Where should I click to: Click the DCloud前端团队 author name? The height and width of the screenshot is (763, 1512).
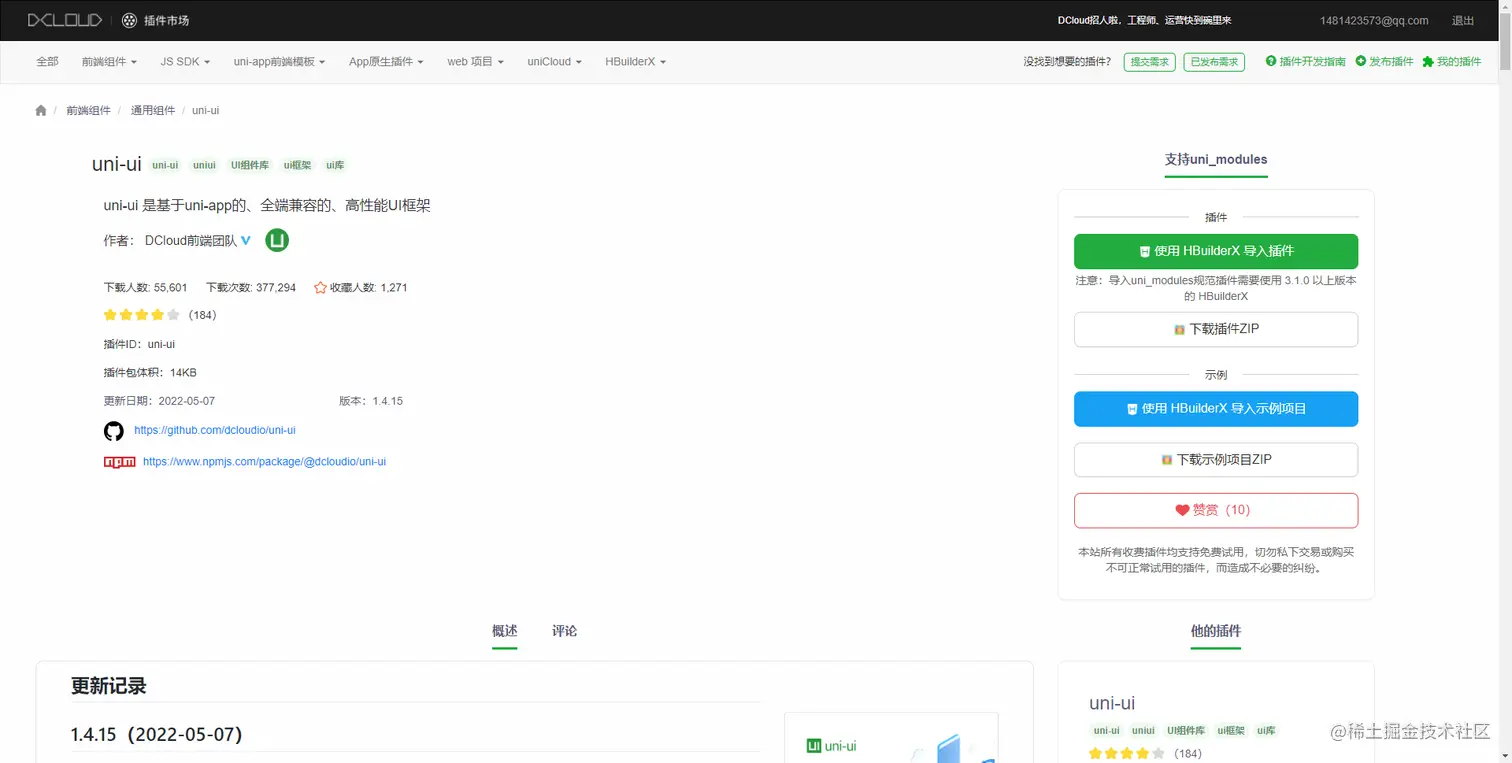pyautogui.click(x=191, y=241)
